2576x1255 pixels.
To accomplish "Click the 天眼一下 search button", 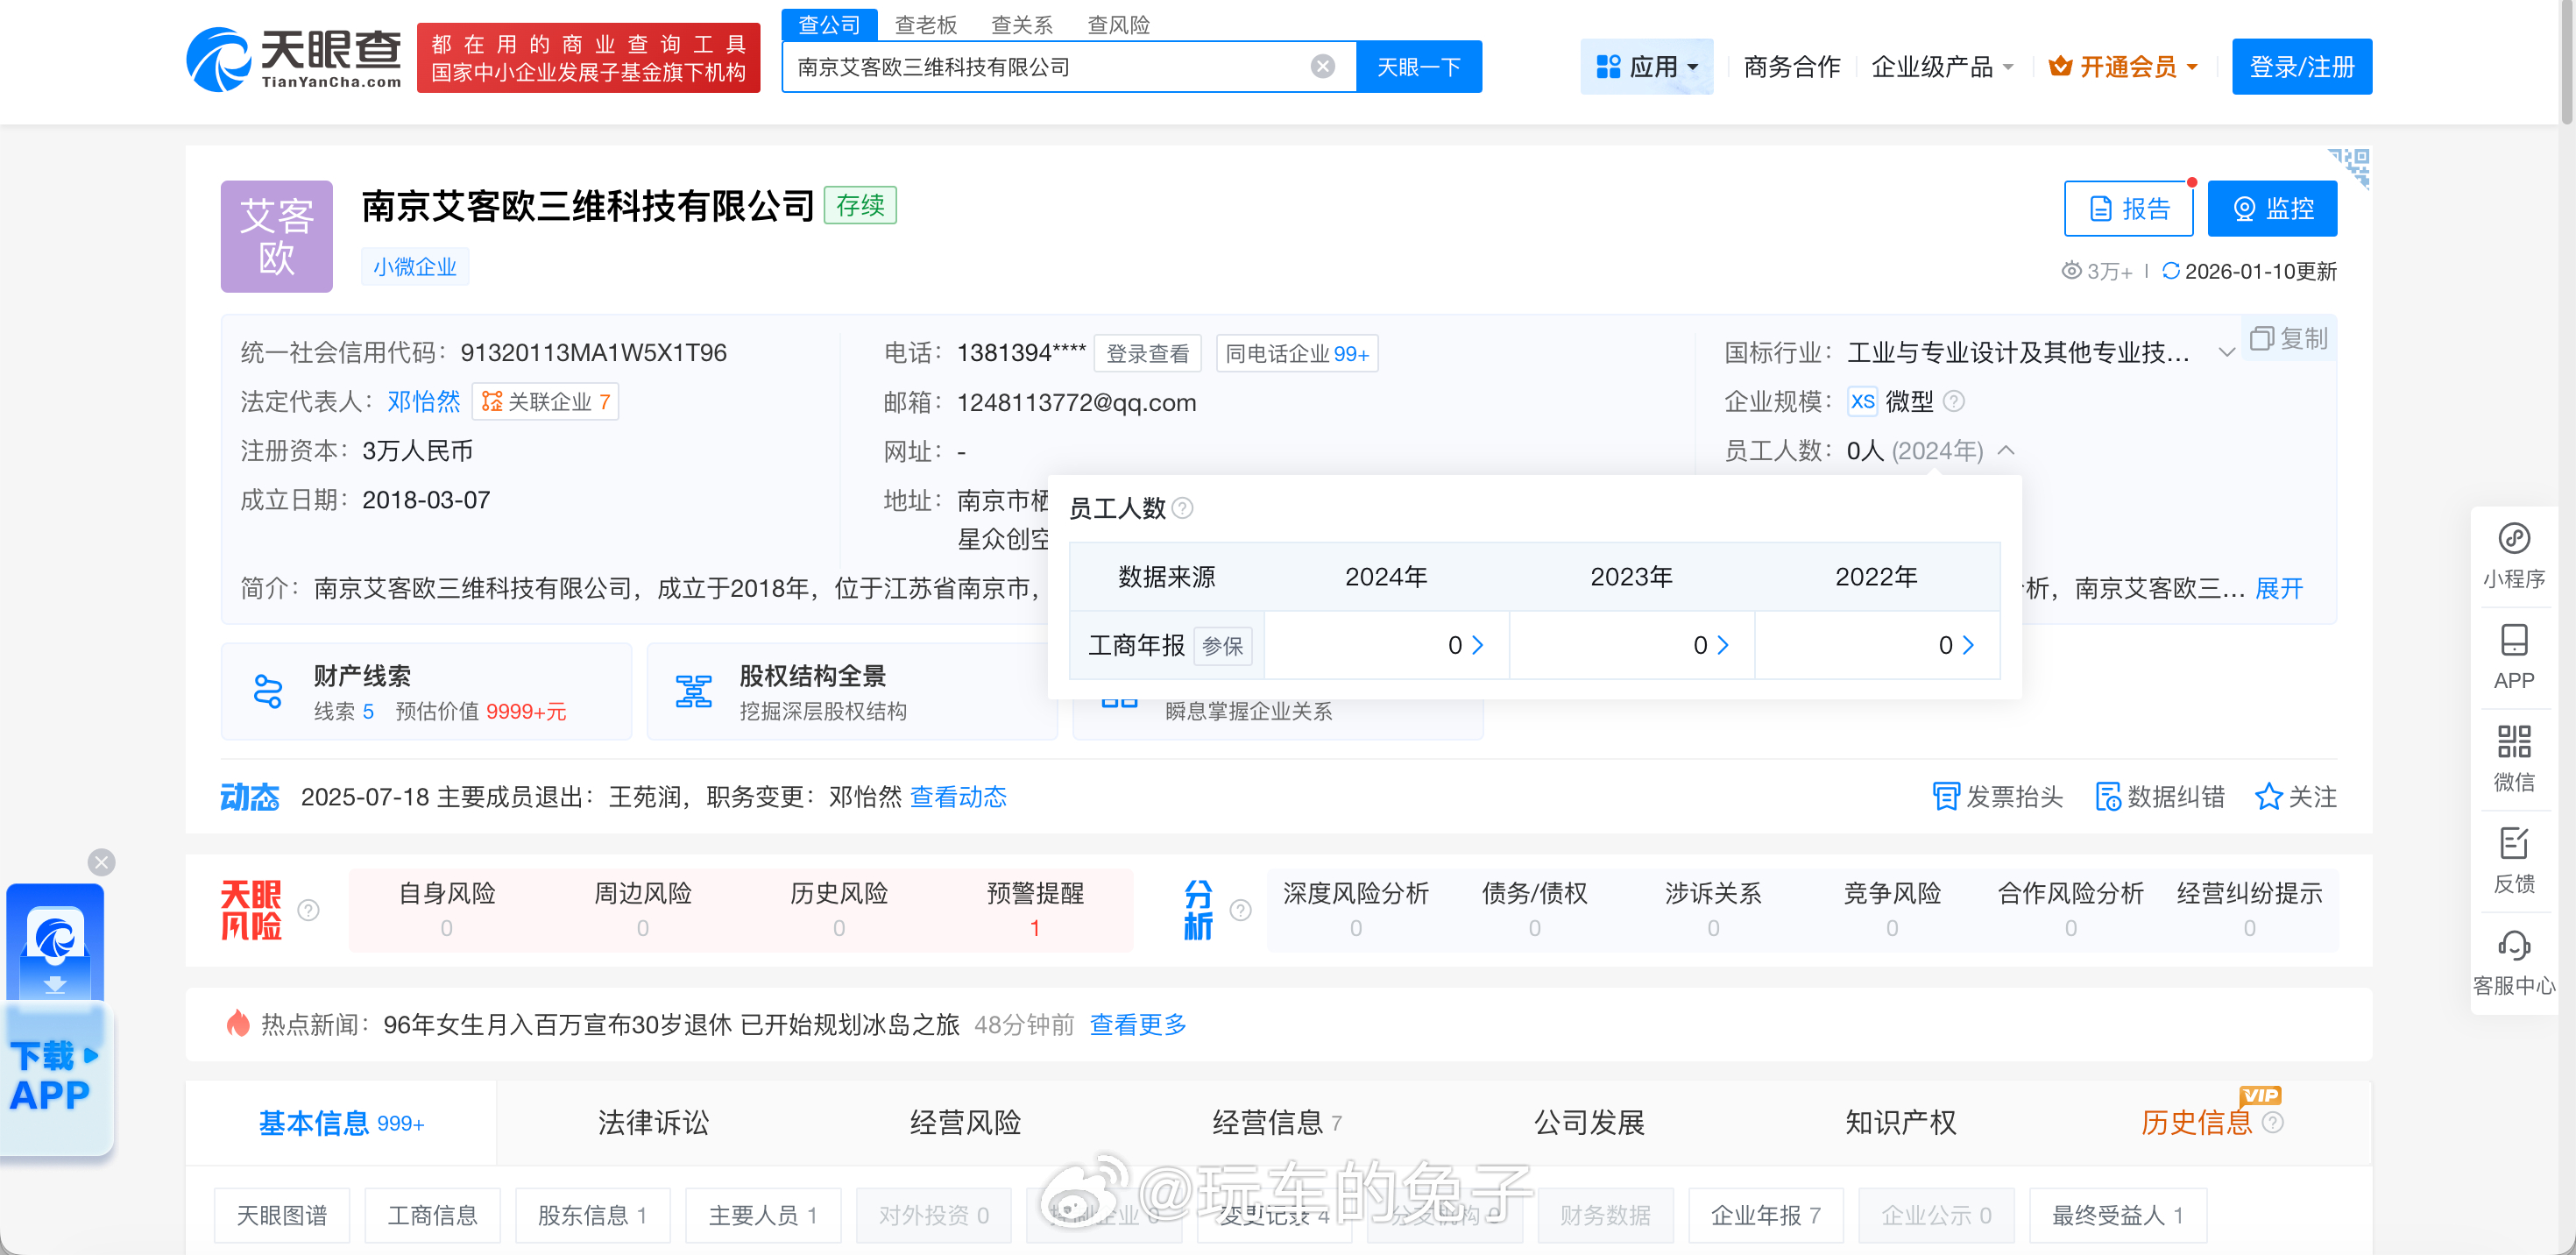I will (x=1418, y=67).
